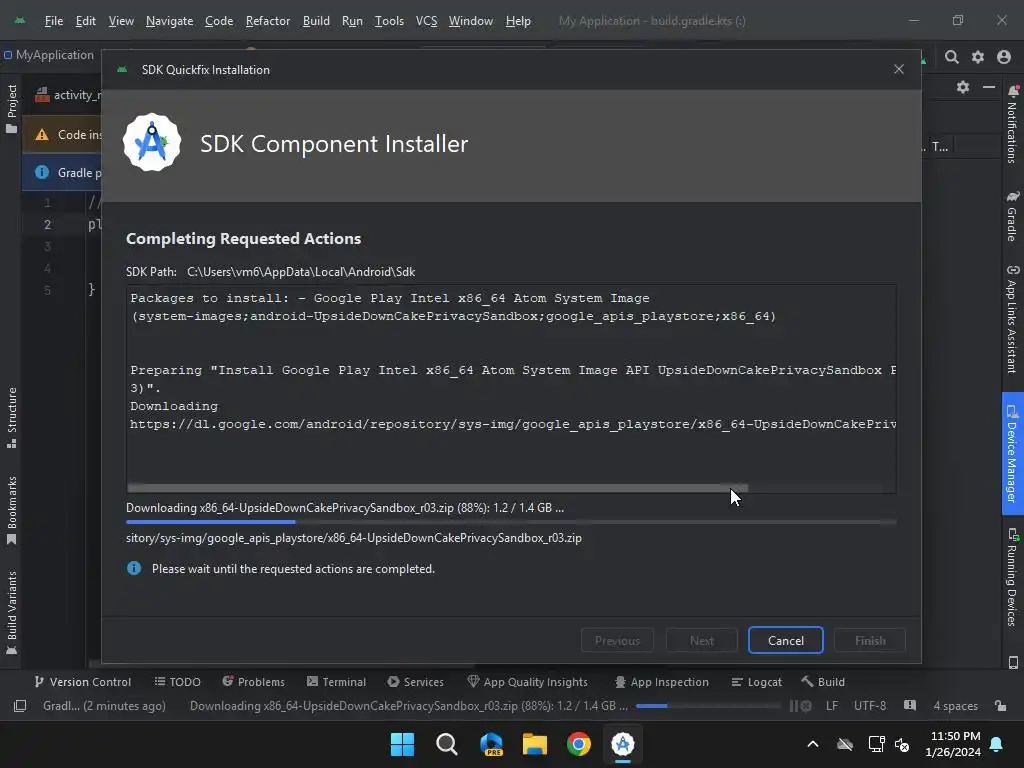Viewport: 1024px width, 768px height.
Task: Click the Search Everywhere magnifier icon
Action: (x=952, y=57)
